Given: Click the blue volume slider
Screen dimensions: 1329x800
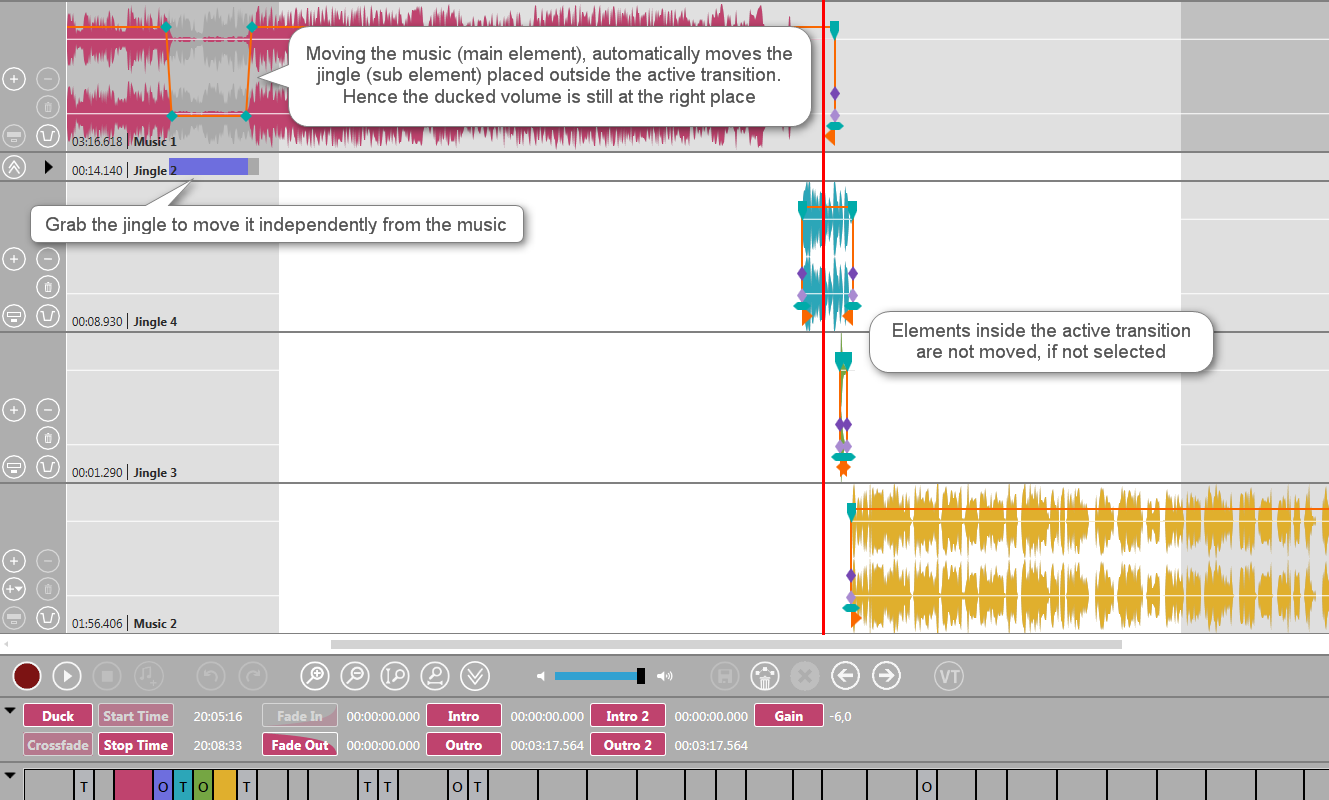Looking at the screenshot, I should coord(596,676).
